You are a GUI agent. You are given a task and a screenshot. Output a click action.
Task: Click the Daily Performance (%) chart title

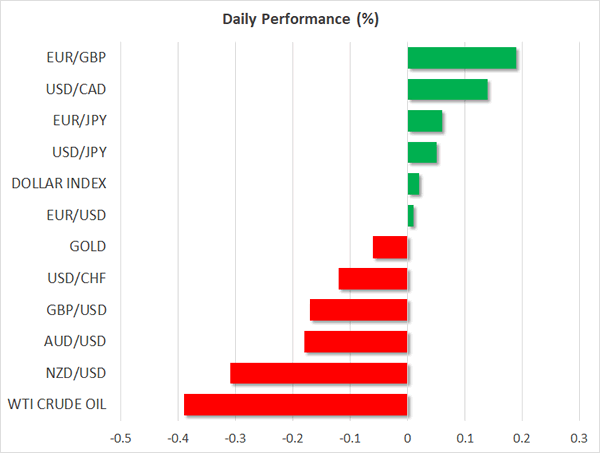[300, 20]
